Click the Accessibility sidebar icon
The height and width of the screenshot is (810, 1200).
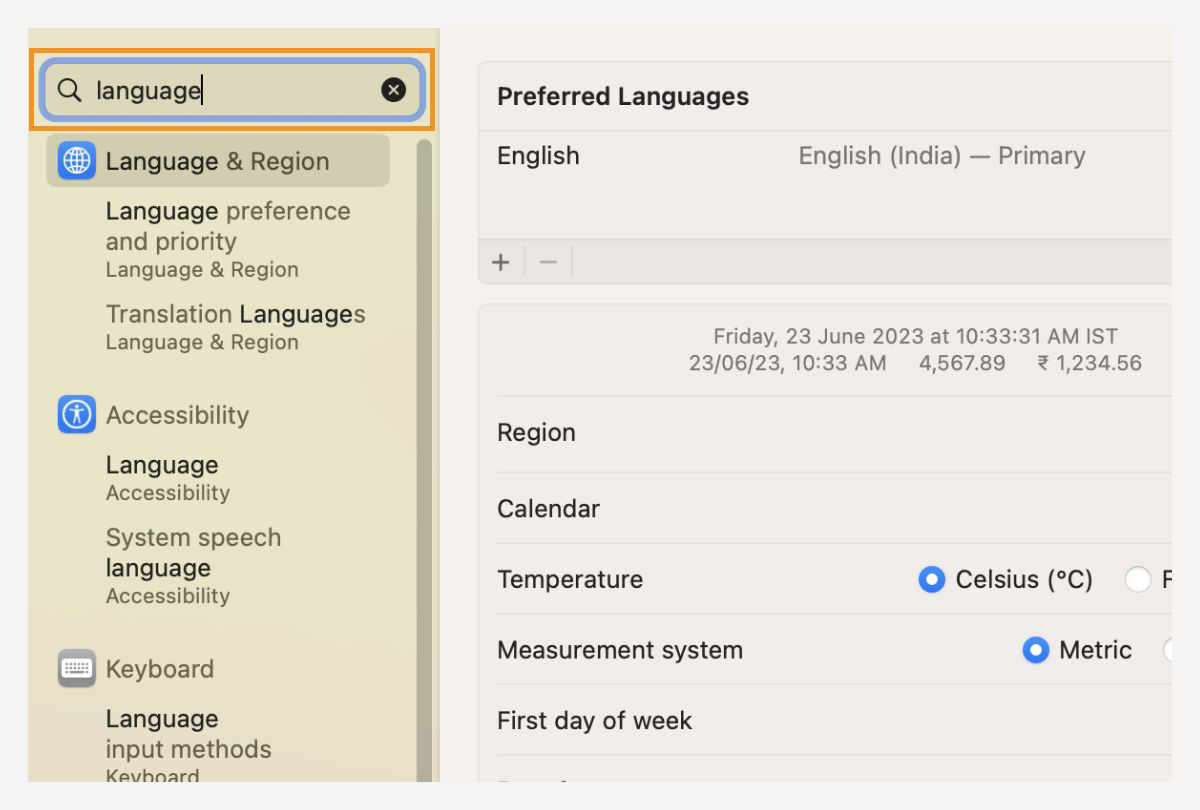(x=75, y=415)
